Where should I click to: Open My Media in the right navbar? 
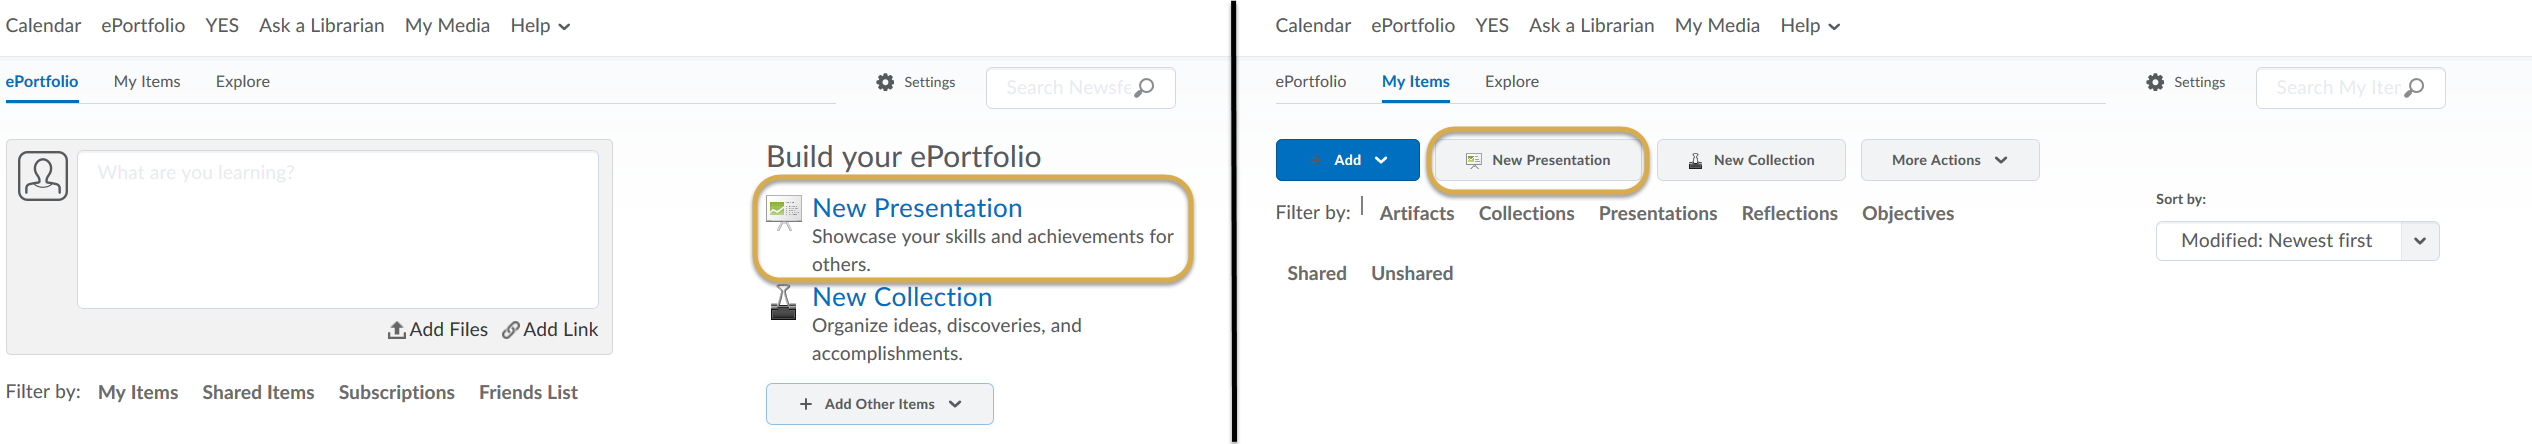coord(1717,26)
